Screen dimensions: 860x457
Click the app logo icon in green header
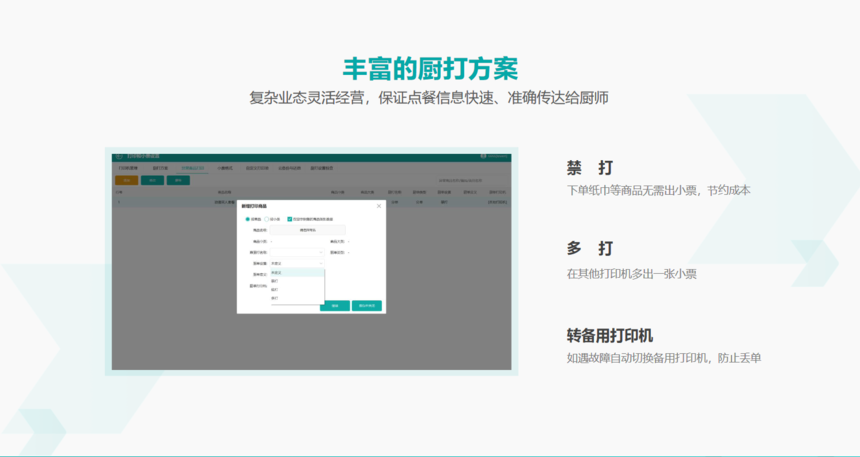click(x=119, y=157)
